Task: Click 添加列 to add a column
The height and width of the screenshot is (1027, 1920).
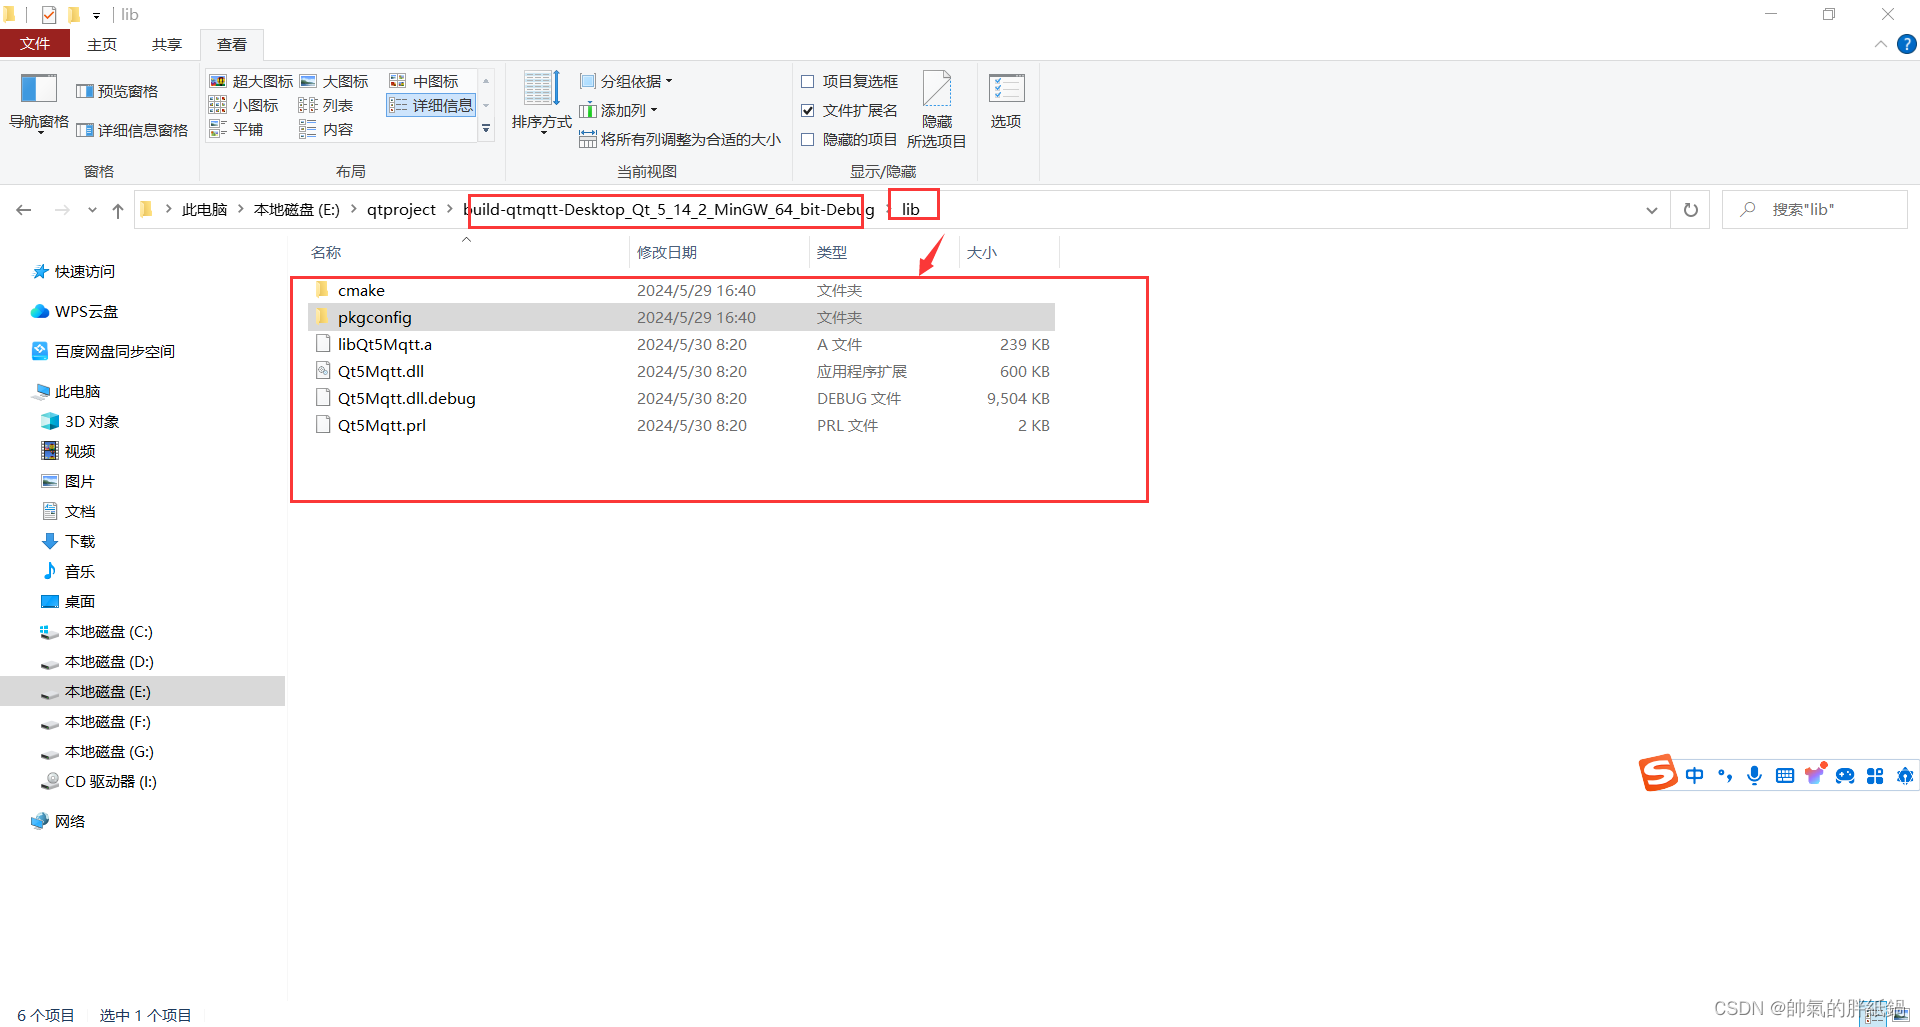Action: 620,110
